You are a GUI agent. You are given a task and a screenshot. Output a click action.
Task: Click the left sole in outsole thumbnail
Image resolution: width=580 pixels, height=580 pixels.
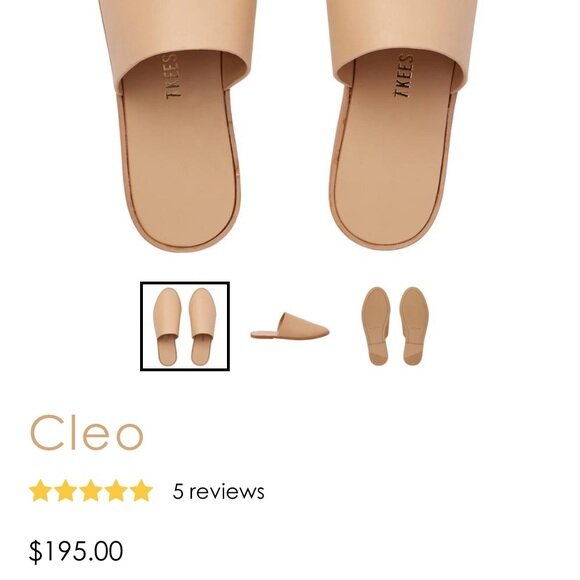[376, 326]
